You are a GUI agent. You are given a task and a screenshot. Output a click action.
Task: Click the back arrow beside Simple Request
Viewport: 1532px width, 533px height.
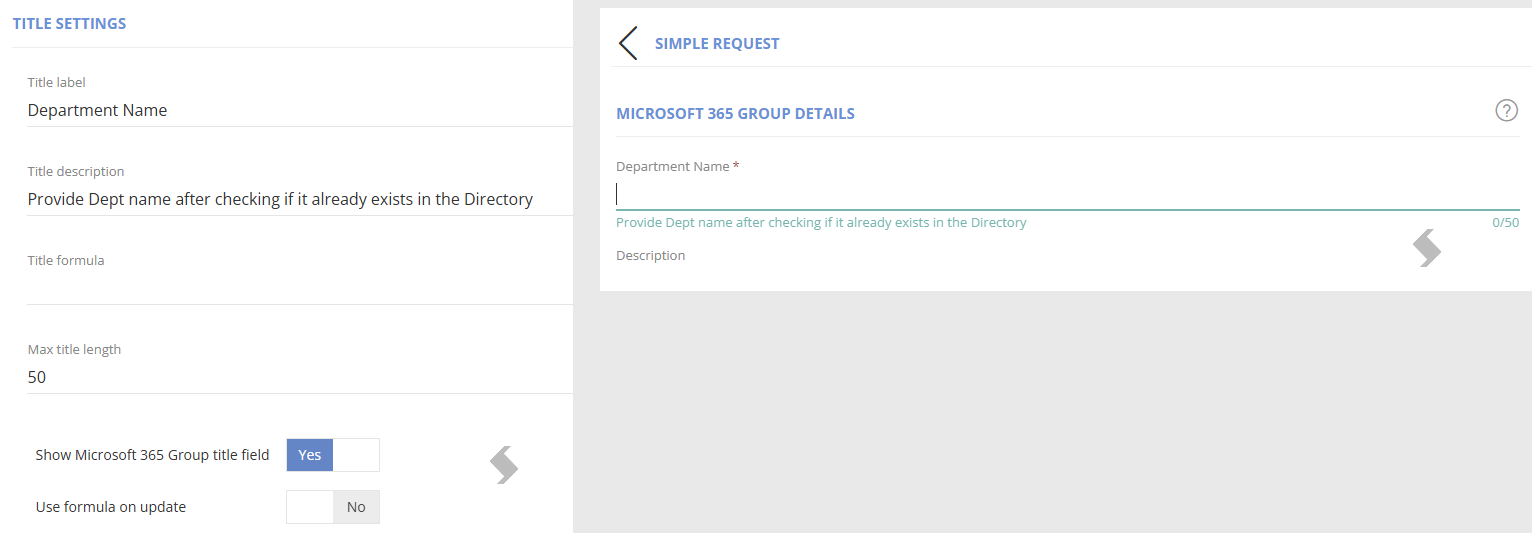click(628, 44)
